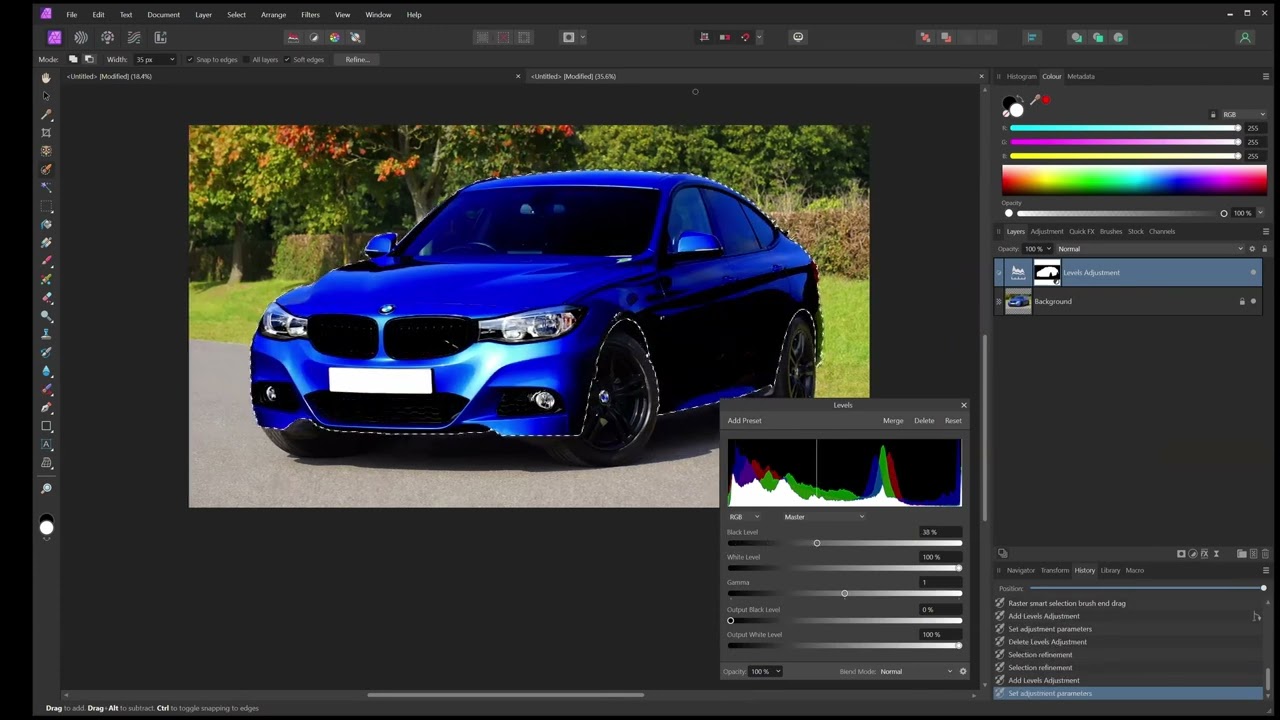Open the Master channel dropdown in Levels
The image size is (1280, 720).
pos(824,517)
